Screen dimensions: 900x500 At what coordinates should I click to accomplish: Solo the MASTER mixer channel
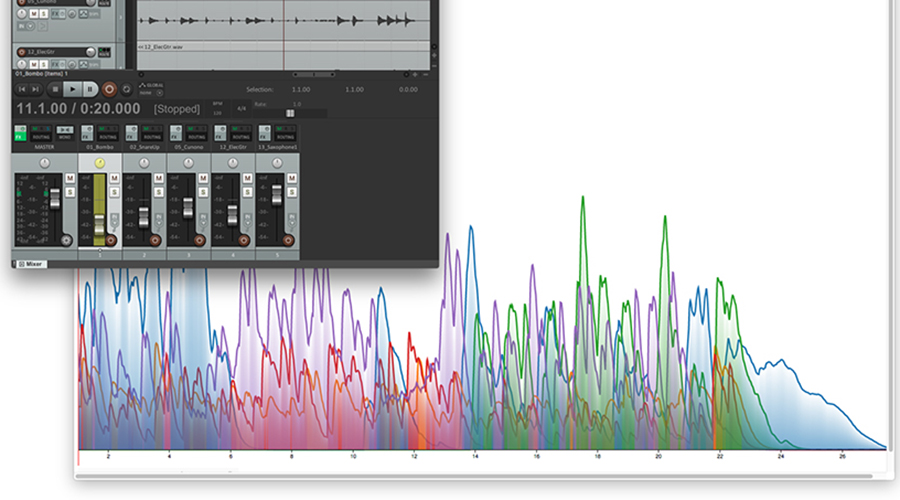tap(70, 192)
